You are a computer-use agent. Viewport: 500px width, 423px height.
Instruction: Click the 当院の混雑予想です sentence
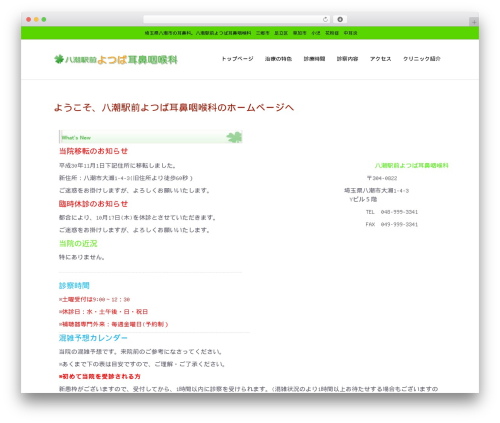pos(140,352)
